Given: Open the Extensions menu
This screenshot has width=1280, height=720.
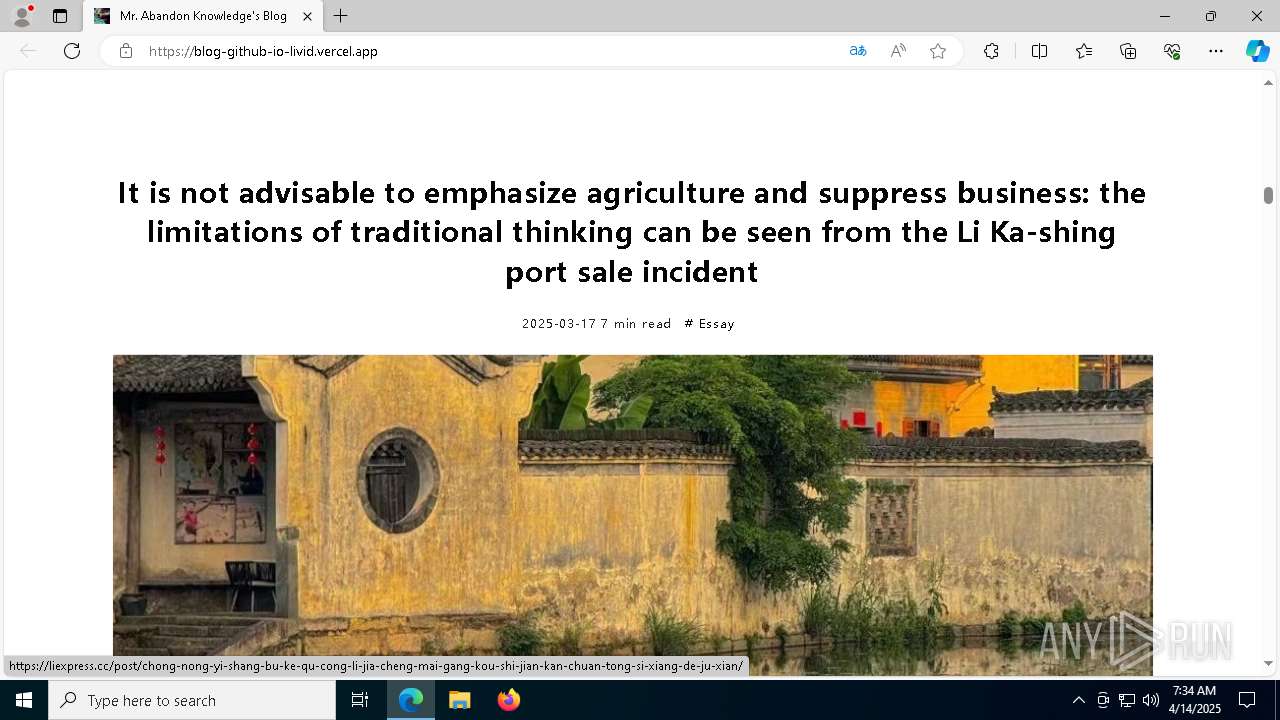Looking at the screenshot, I should (991, 51).
